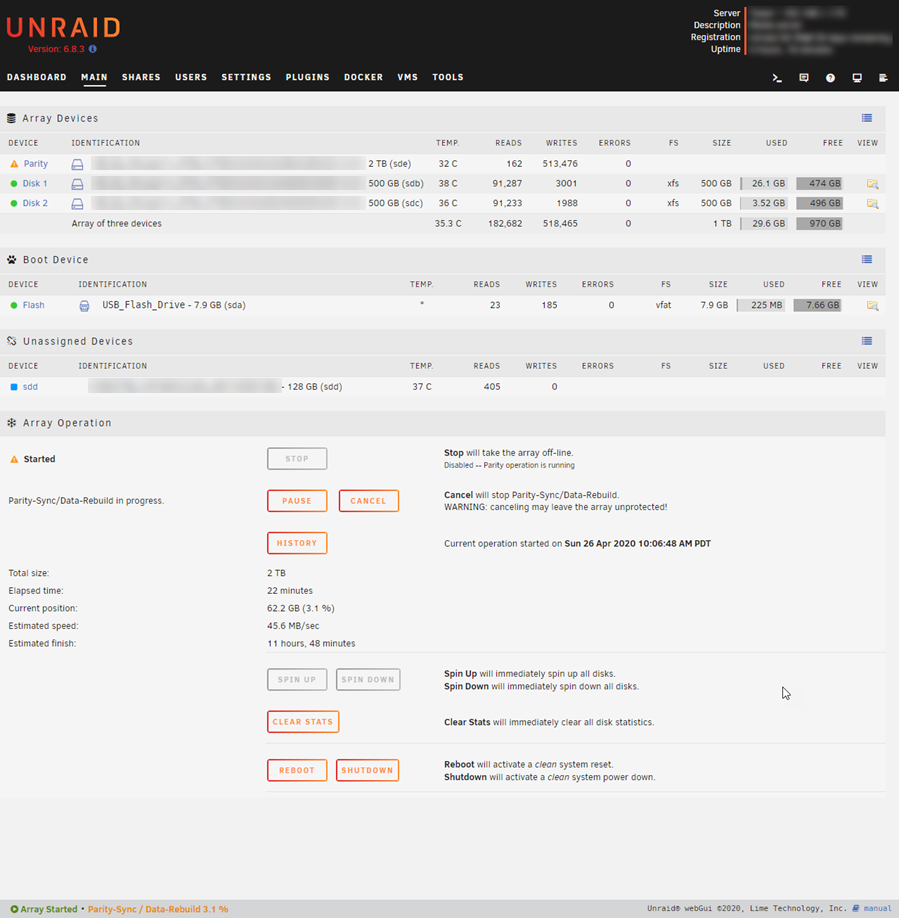Open the system log icon

883,78
